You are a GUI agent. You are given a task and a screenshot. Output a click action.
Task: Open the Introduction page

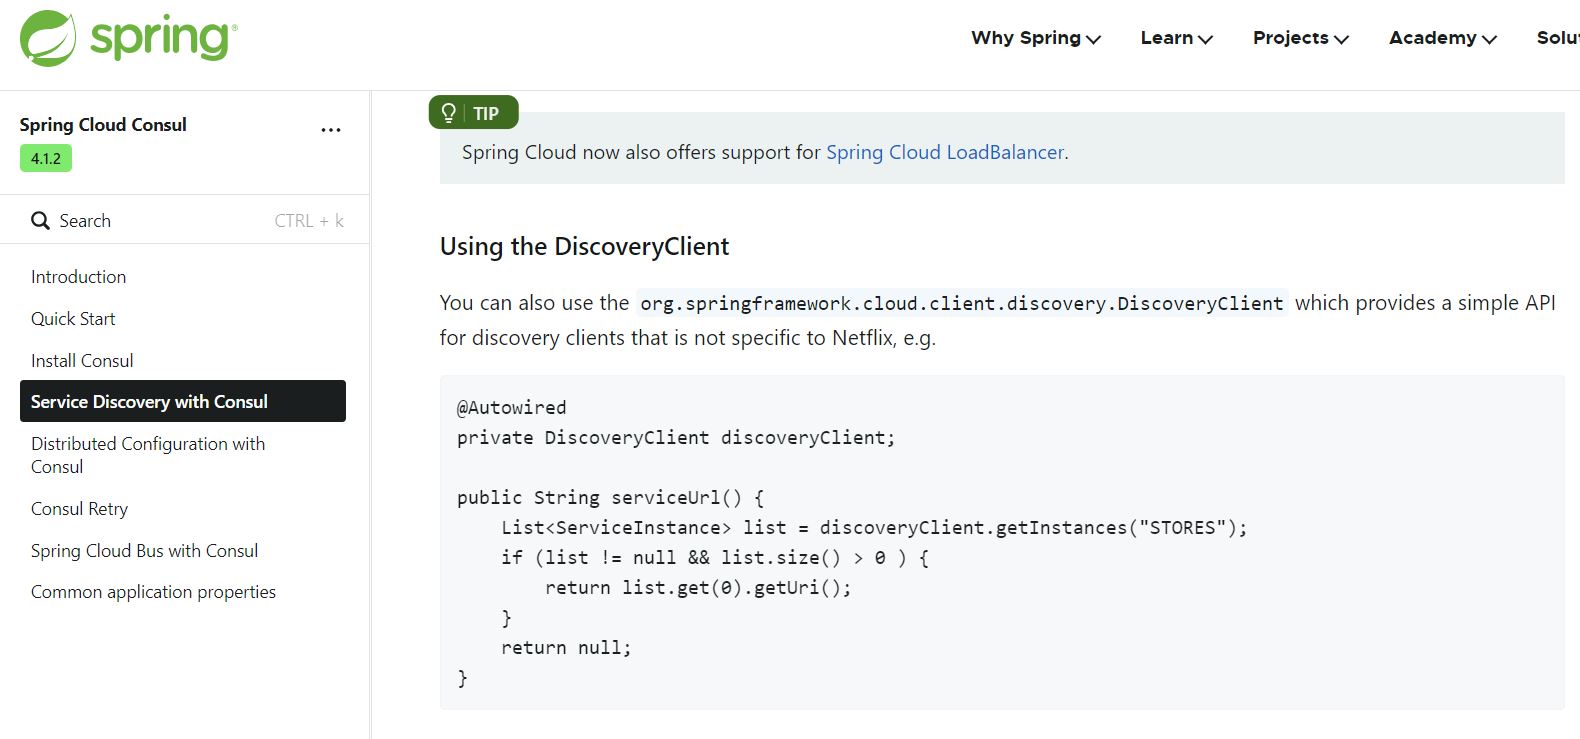click(x=78, y=277)
